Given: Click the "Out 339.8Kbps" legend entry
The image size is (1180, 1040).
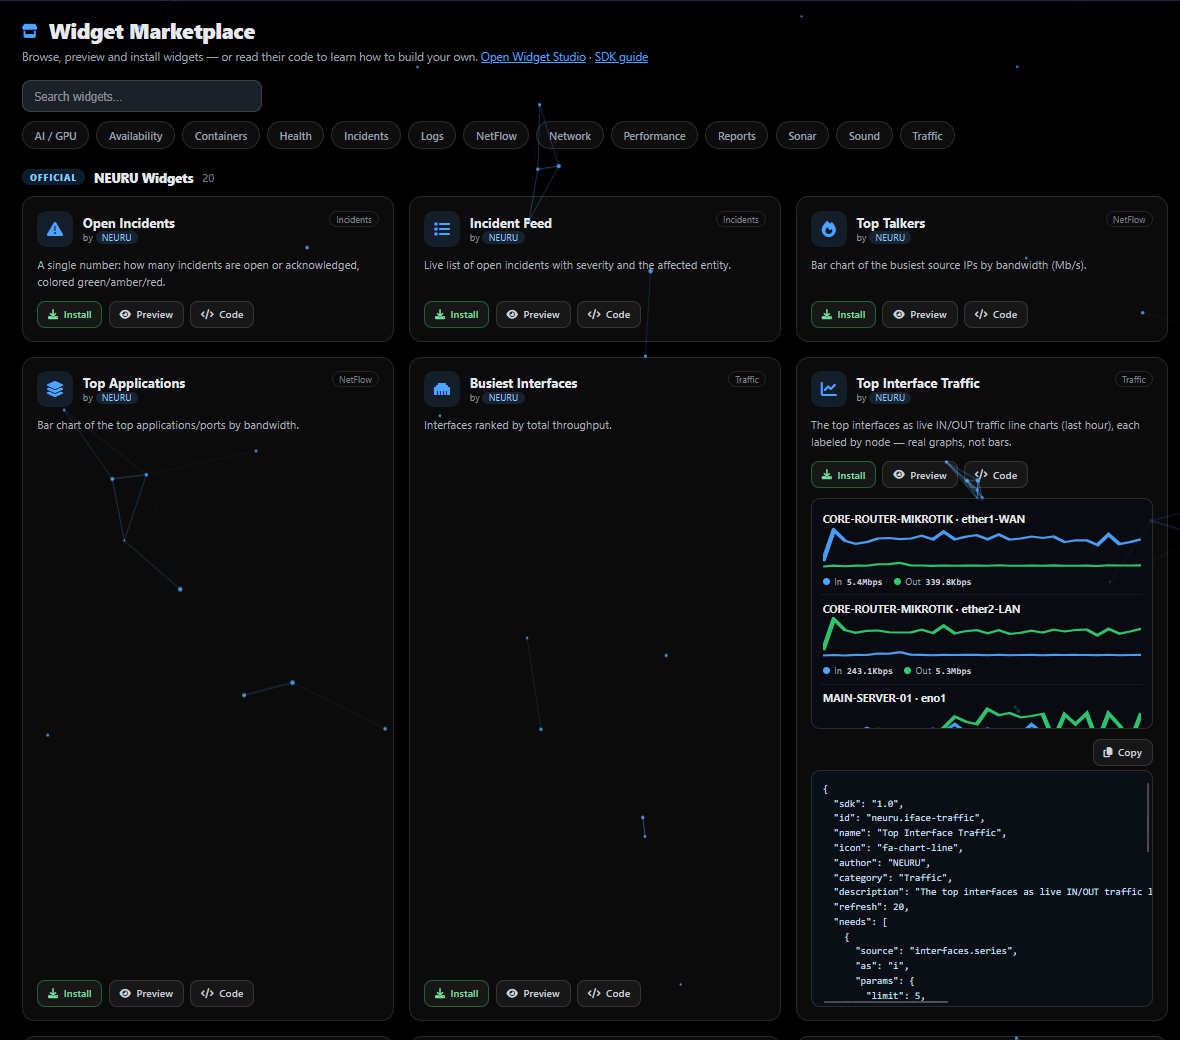Looking at the screenshot, I should tap(932, 582).
